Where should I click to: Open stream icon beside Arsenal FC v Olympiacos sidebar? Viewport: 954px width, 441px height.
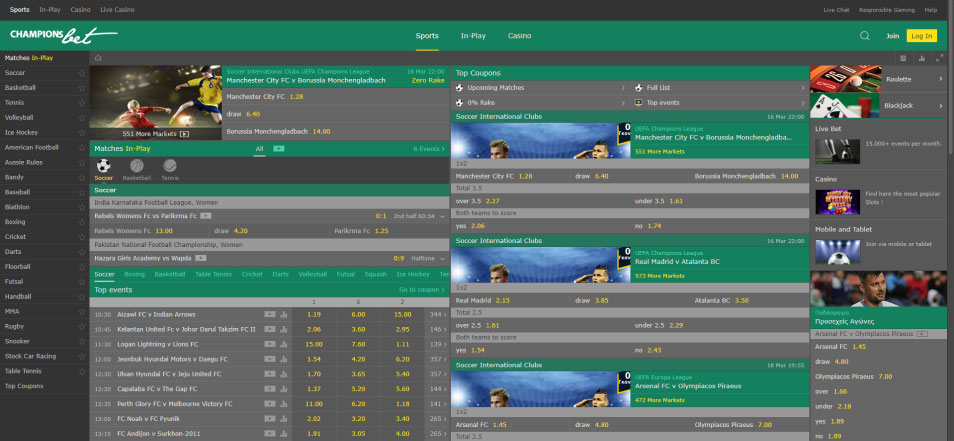pos(922,334)
